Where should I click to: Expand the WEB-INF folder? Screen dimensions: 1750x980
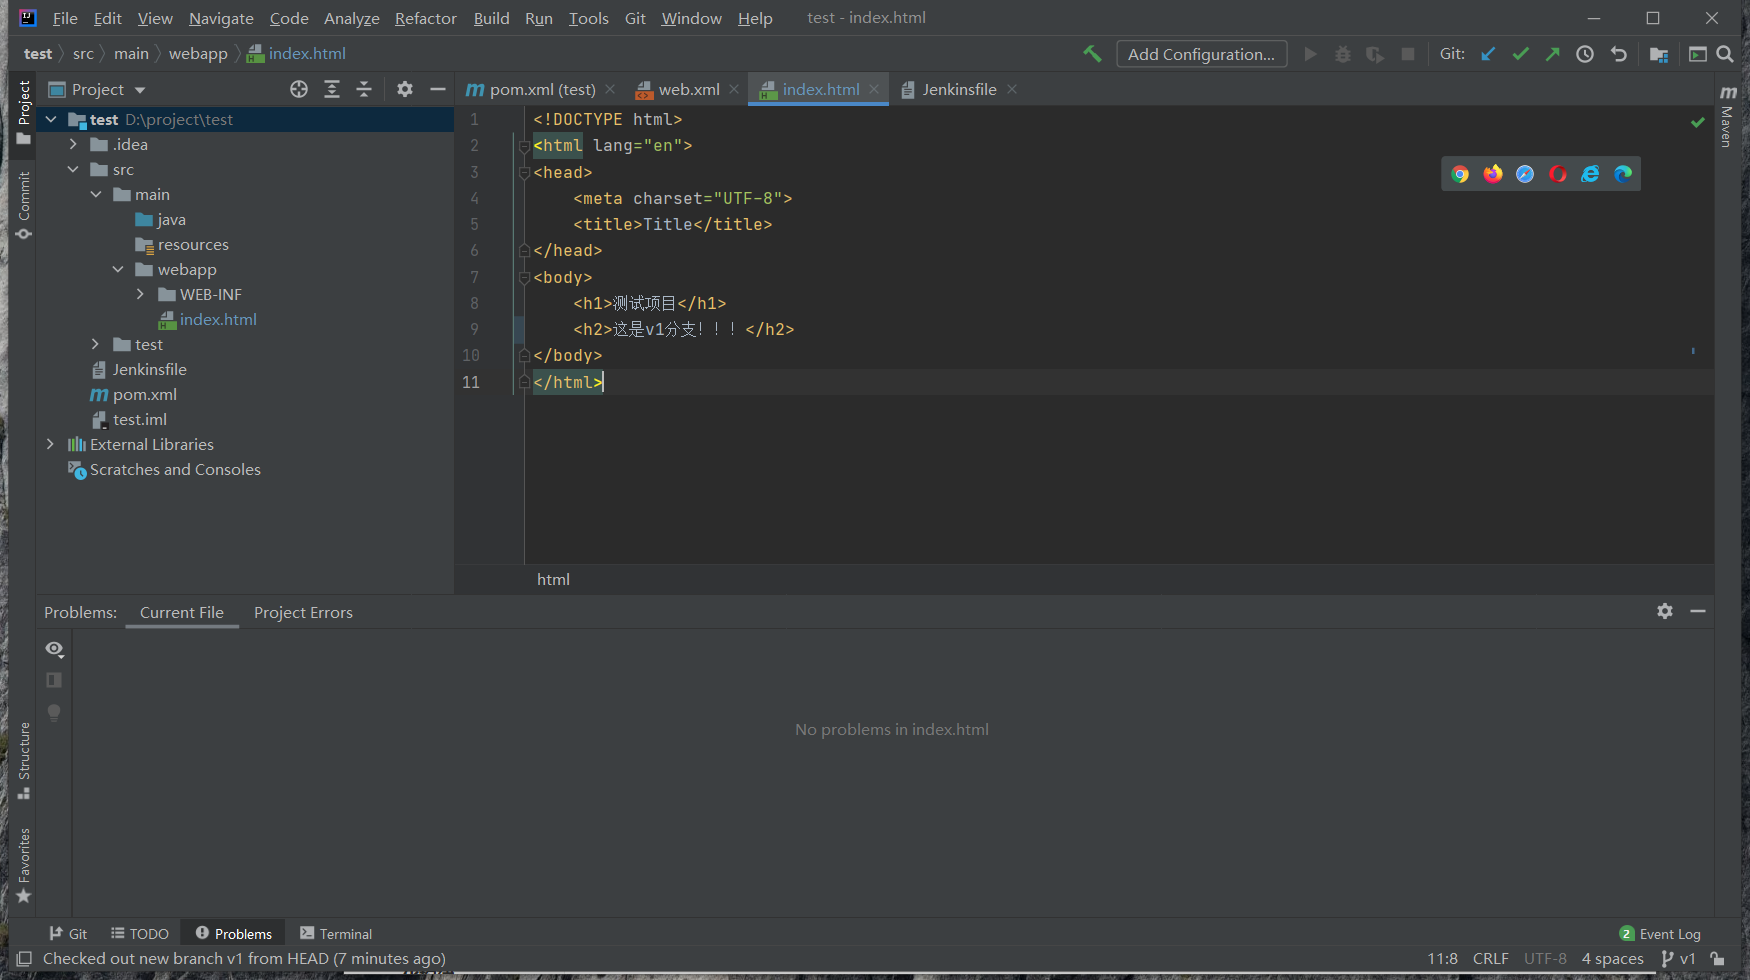point(141,294)
